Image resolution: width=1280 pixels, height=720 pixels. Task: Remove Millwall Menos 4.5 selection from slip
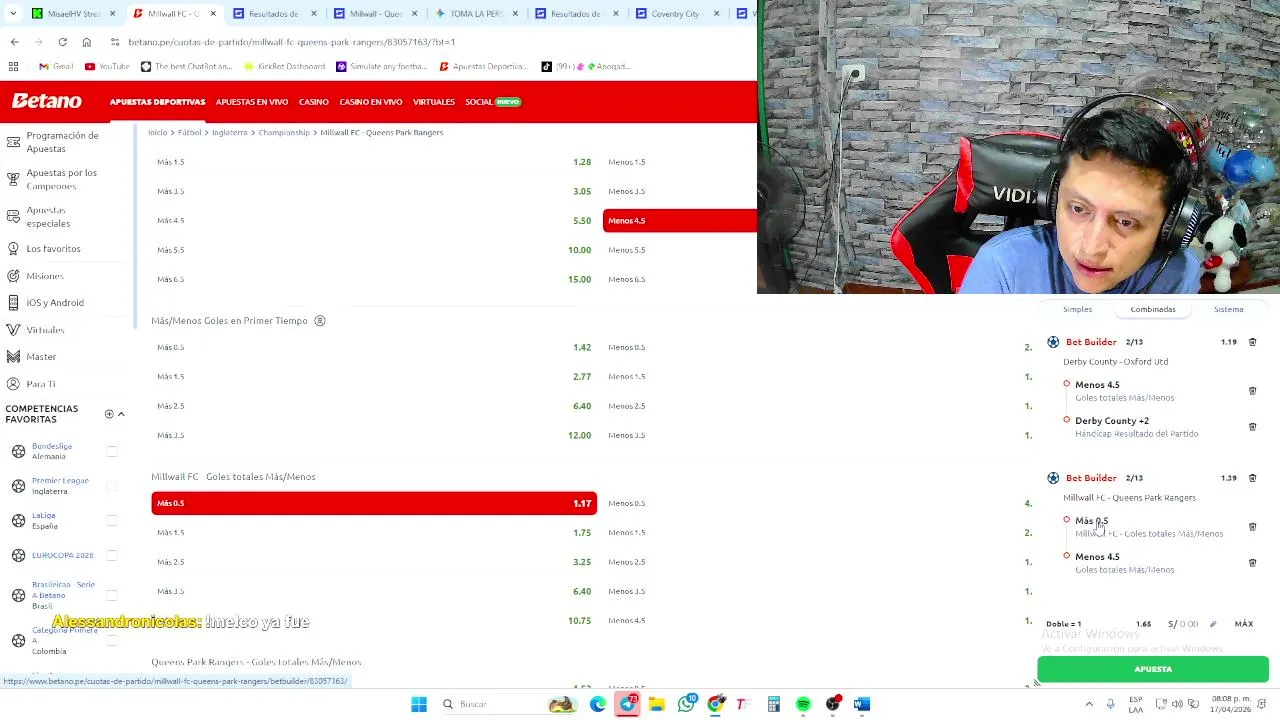(1252, 563)
